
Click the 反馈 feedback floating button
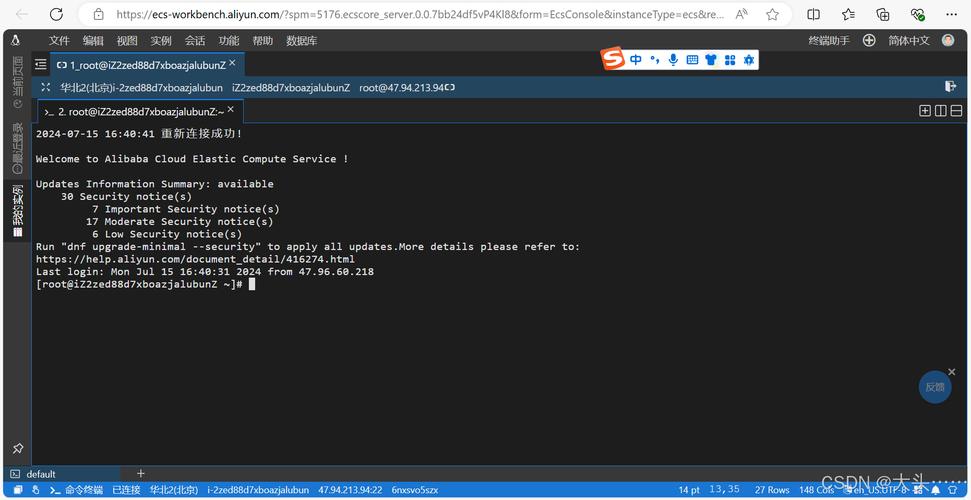(935, 387)
